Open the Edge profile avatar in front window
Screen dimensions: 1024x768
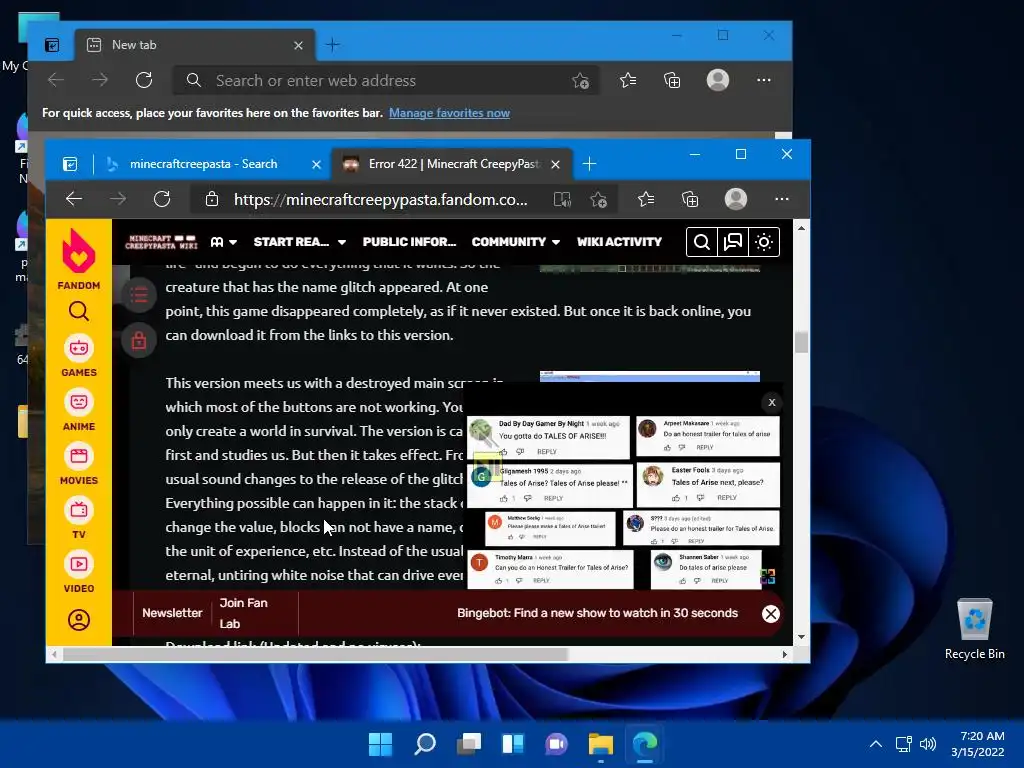point(736,199)
